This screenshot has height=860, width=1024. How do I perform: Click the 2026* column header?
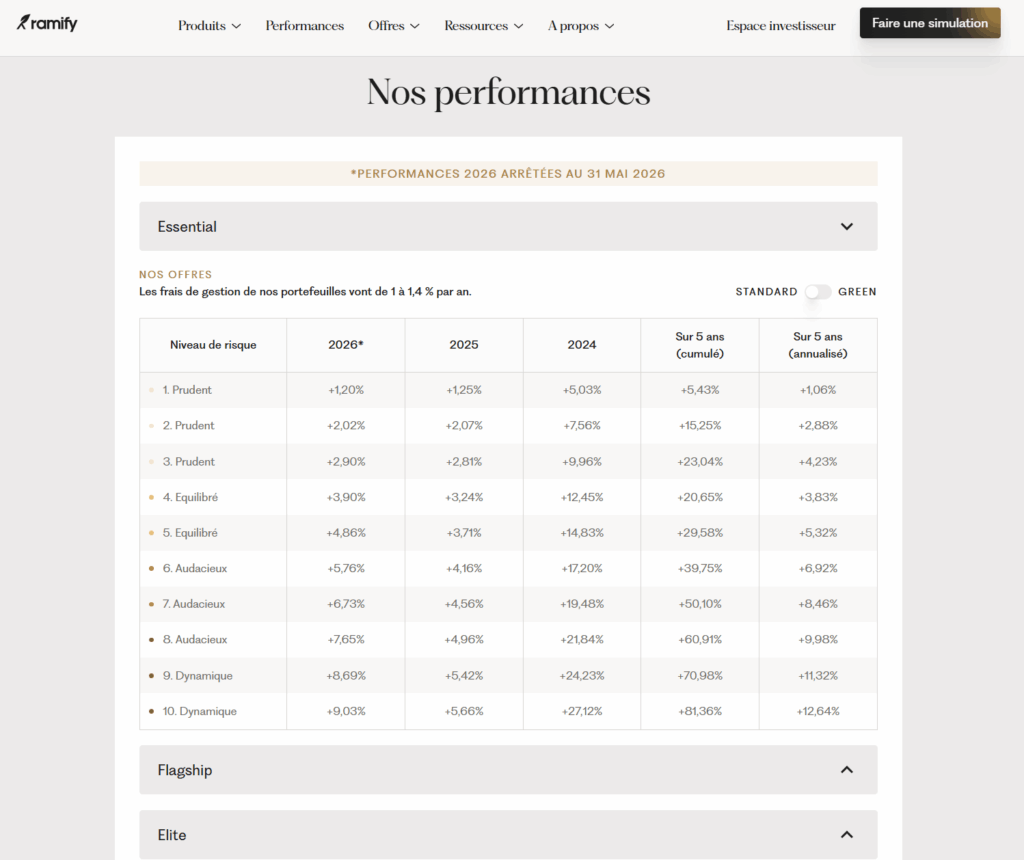click(345, 345)
